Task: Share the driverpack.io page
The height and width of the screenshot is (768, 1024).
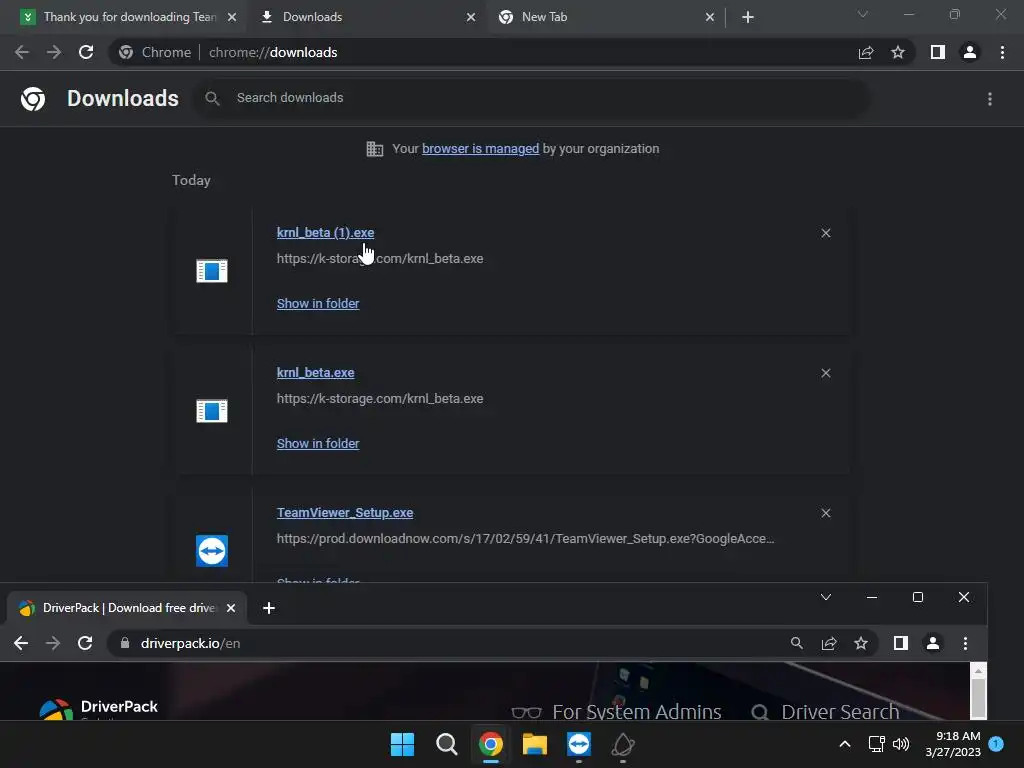Action: [x=829, y=643]
